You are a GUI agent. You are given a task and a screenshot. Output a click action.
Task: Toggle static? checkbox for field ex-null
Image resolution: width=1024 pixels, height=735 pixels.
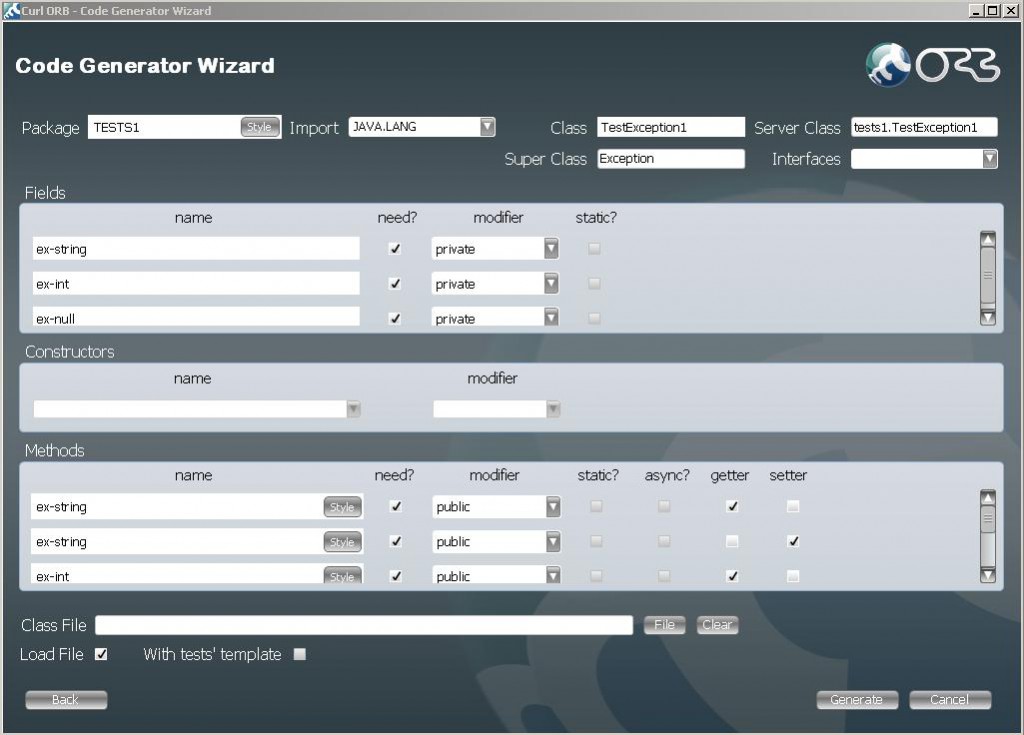pyautogui.click(x=594, y=318)
